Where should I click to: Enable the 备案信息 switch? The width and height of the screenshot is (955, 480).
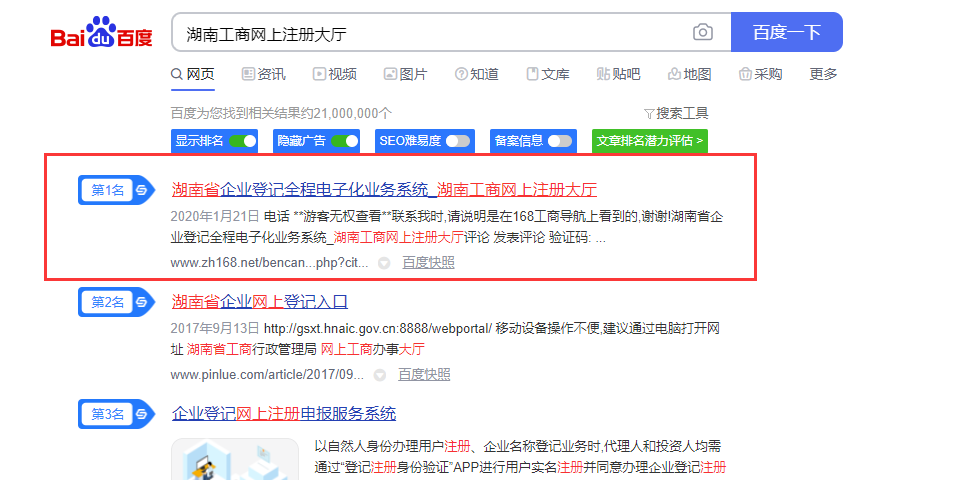pyautogui.click(x=560, y=141)
